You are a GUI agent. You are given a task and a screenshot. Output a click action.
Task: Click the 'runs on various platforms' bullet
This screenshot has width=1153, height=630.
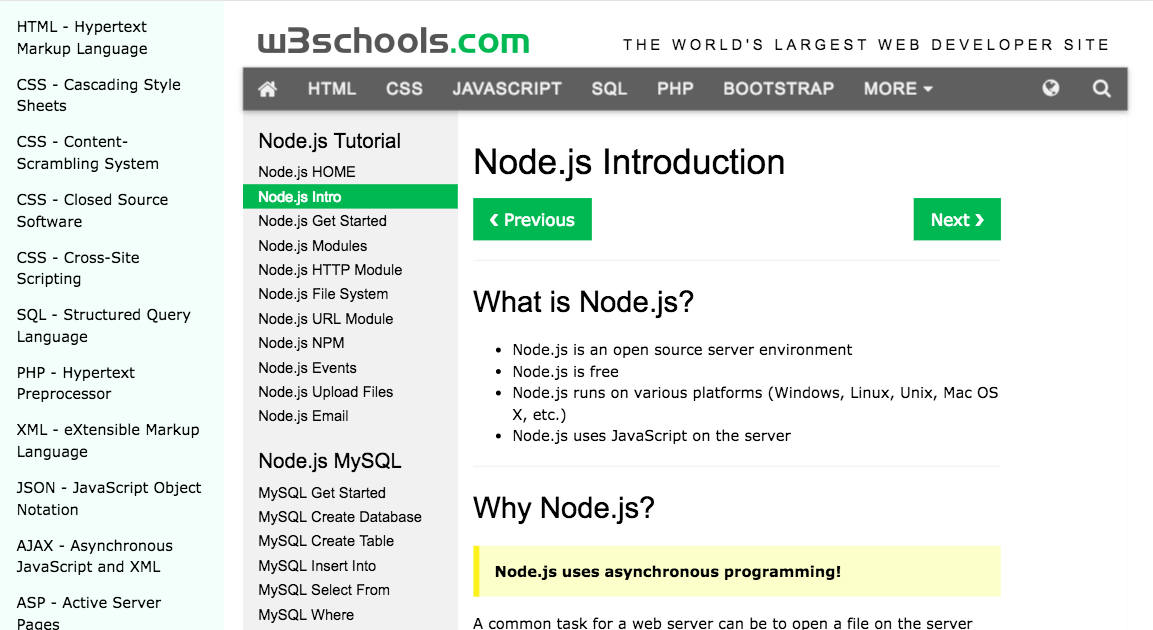point(755,404)
